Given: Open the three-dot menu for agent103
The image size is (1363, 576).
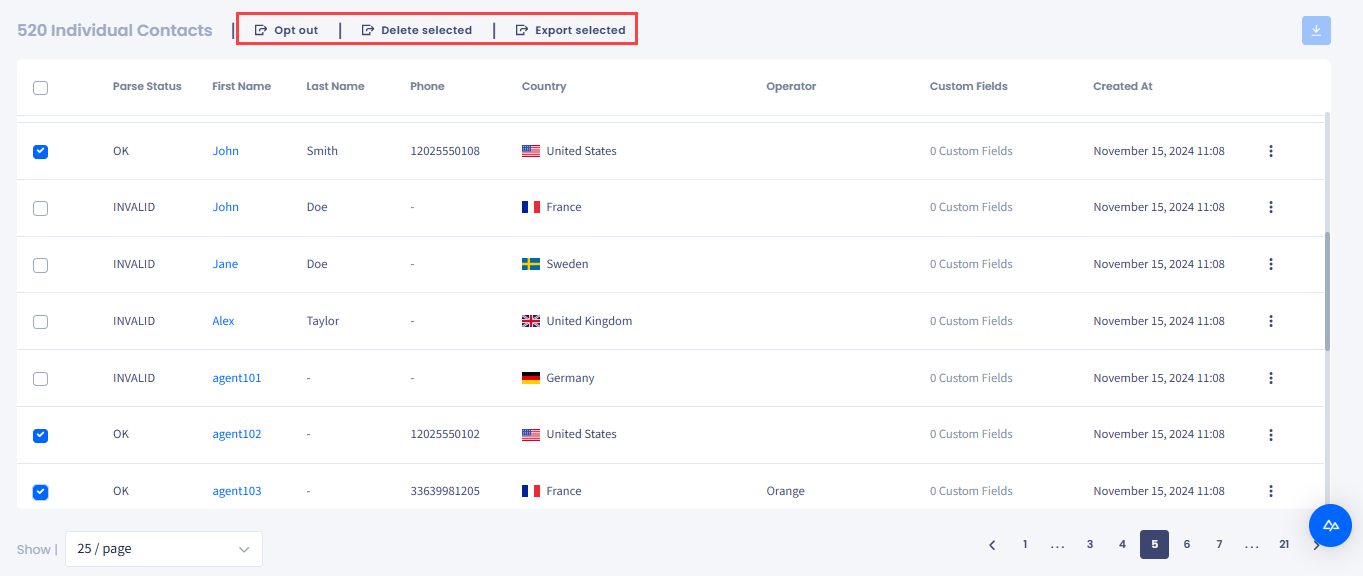Looking at the screenshot, I should pyautogui.click(x=1271, y=491).
